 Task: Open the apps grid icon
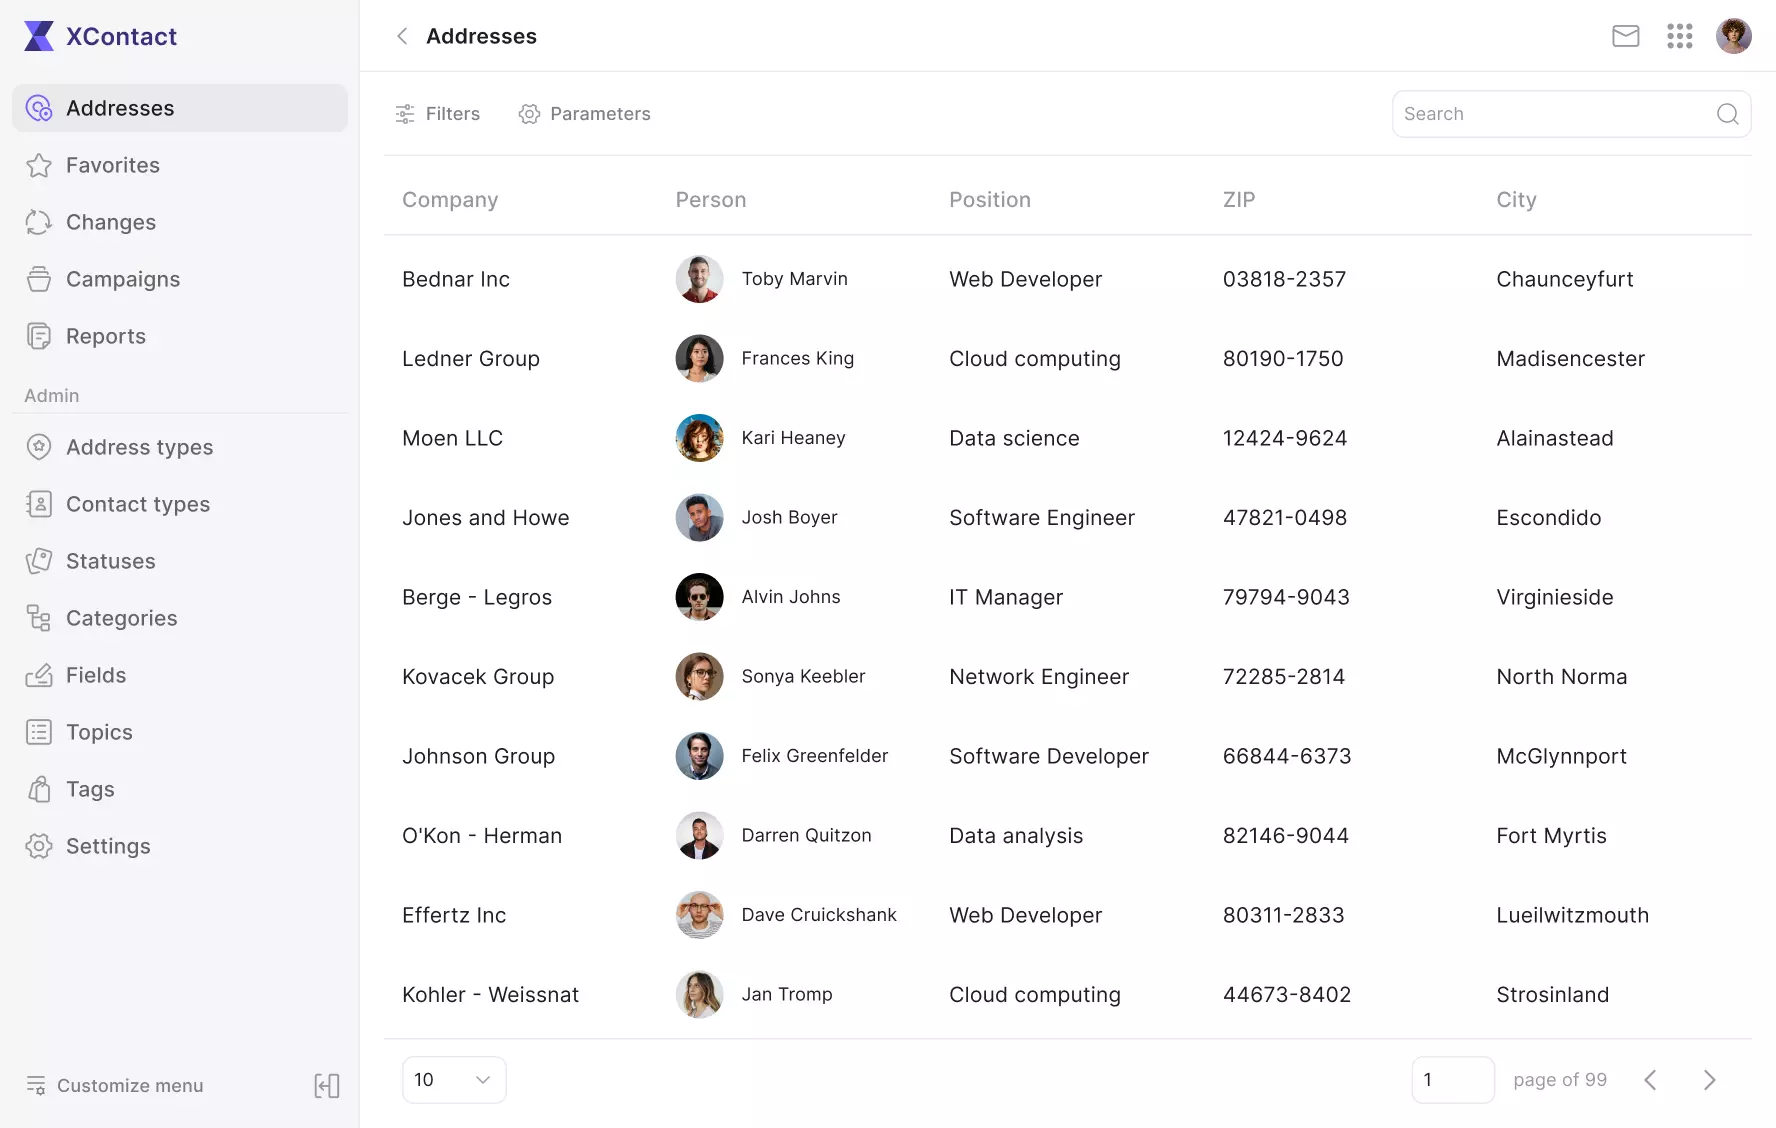(x=1680, y=36)
